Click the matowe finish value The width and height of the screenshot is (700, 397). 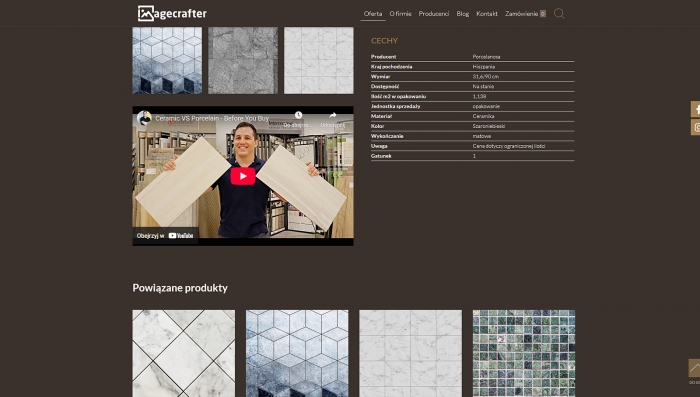pyautogui.click(x=482, y=136)
